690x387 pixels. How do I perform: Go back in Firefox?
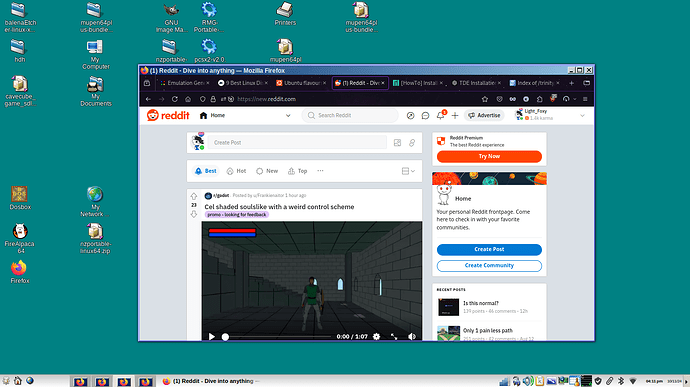148,99
